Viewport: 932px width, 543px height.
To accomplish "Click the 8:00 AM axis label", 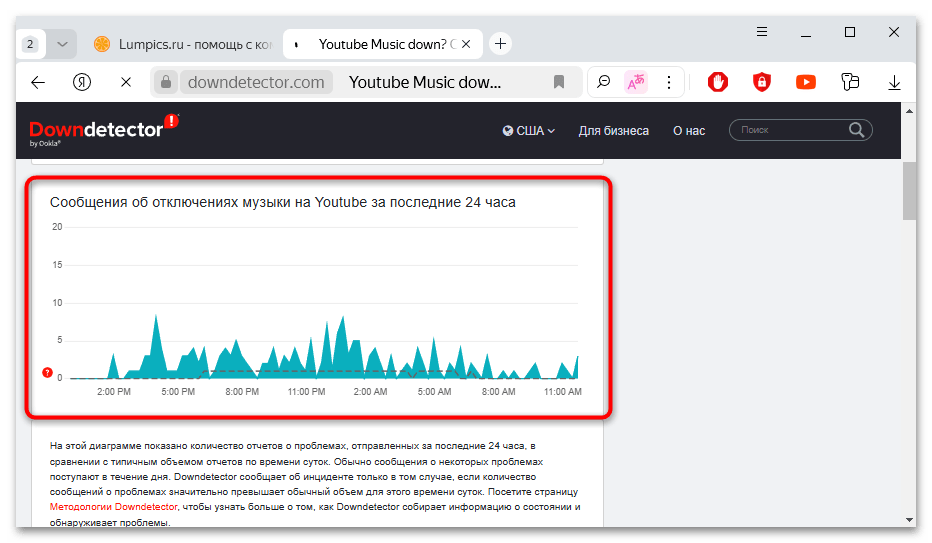I will pyautogui.click(x=498, y=392).
